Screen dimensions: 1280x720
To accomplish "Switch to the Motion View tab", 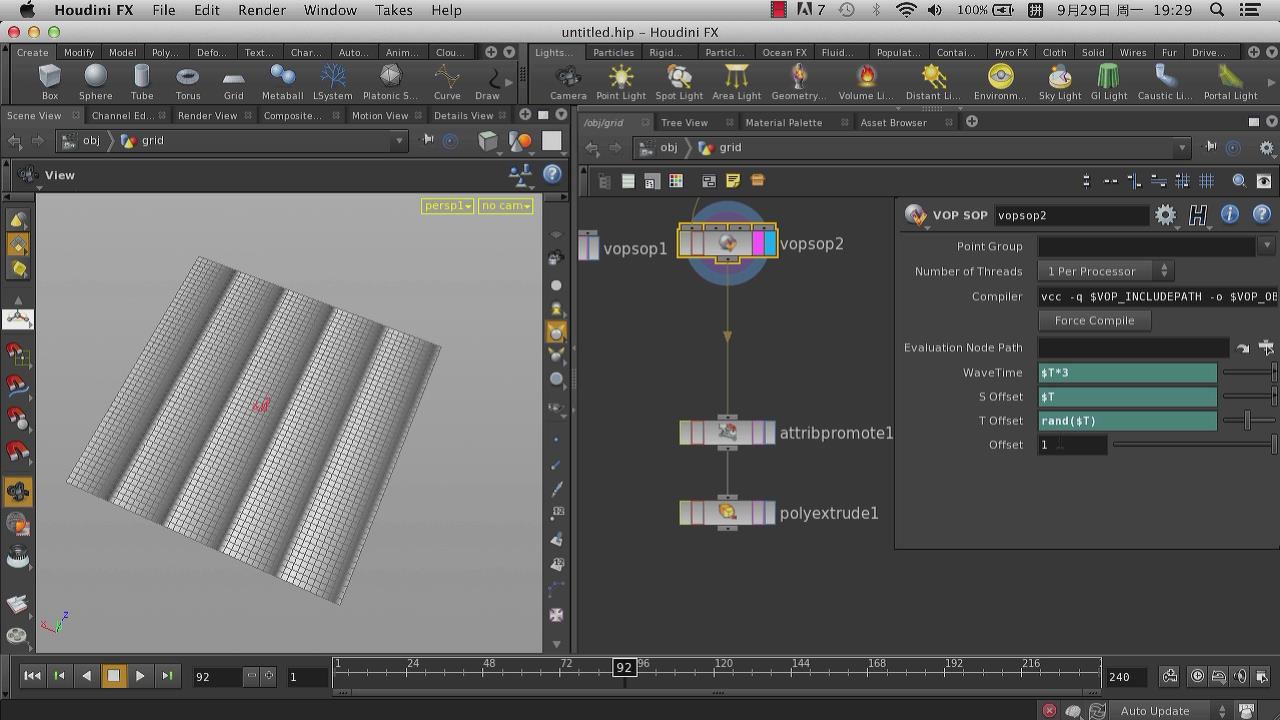I will 380,115.
